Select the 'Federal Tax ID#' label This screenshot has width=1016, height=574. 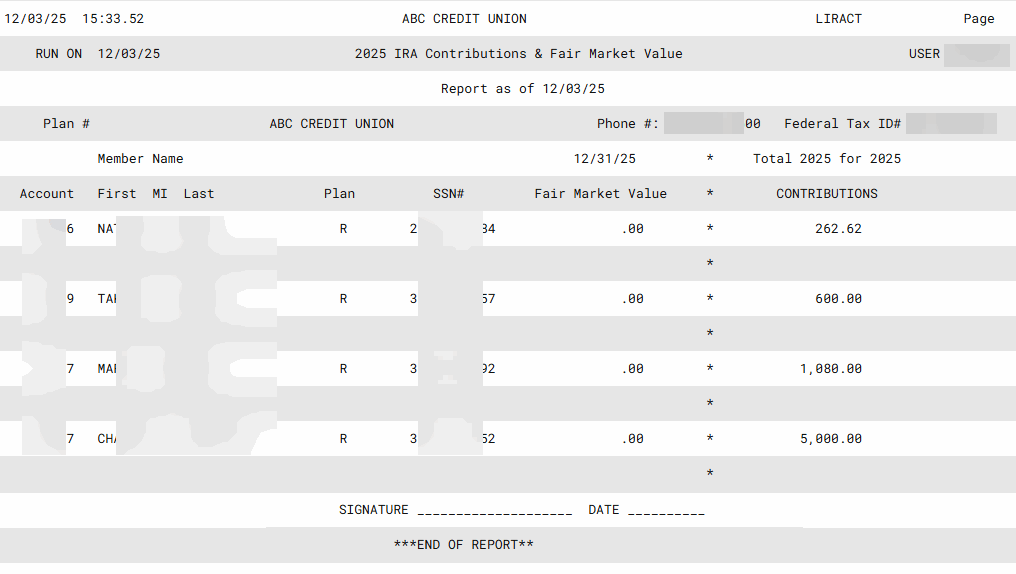842,124
